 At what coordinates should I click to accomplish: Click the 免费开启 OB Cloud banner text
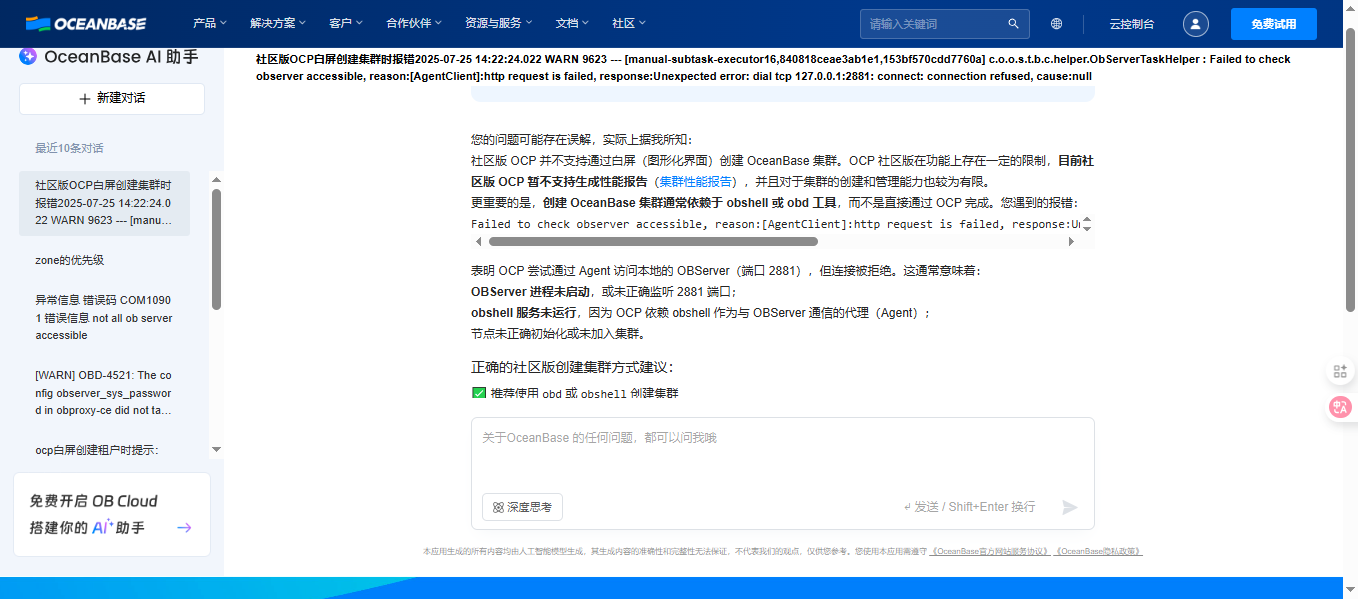[x=94, y=501]
